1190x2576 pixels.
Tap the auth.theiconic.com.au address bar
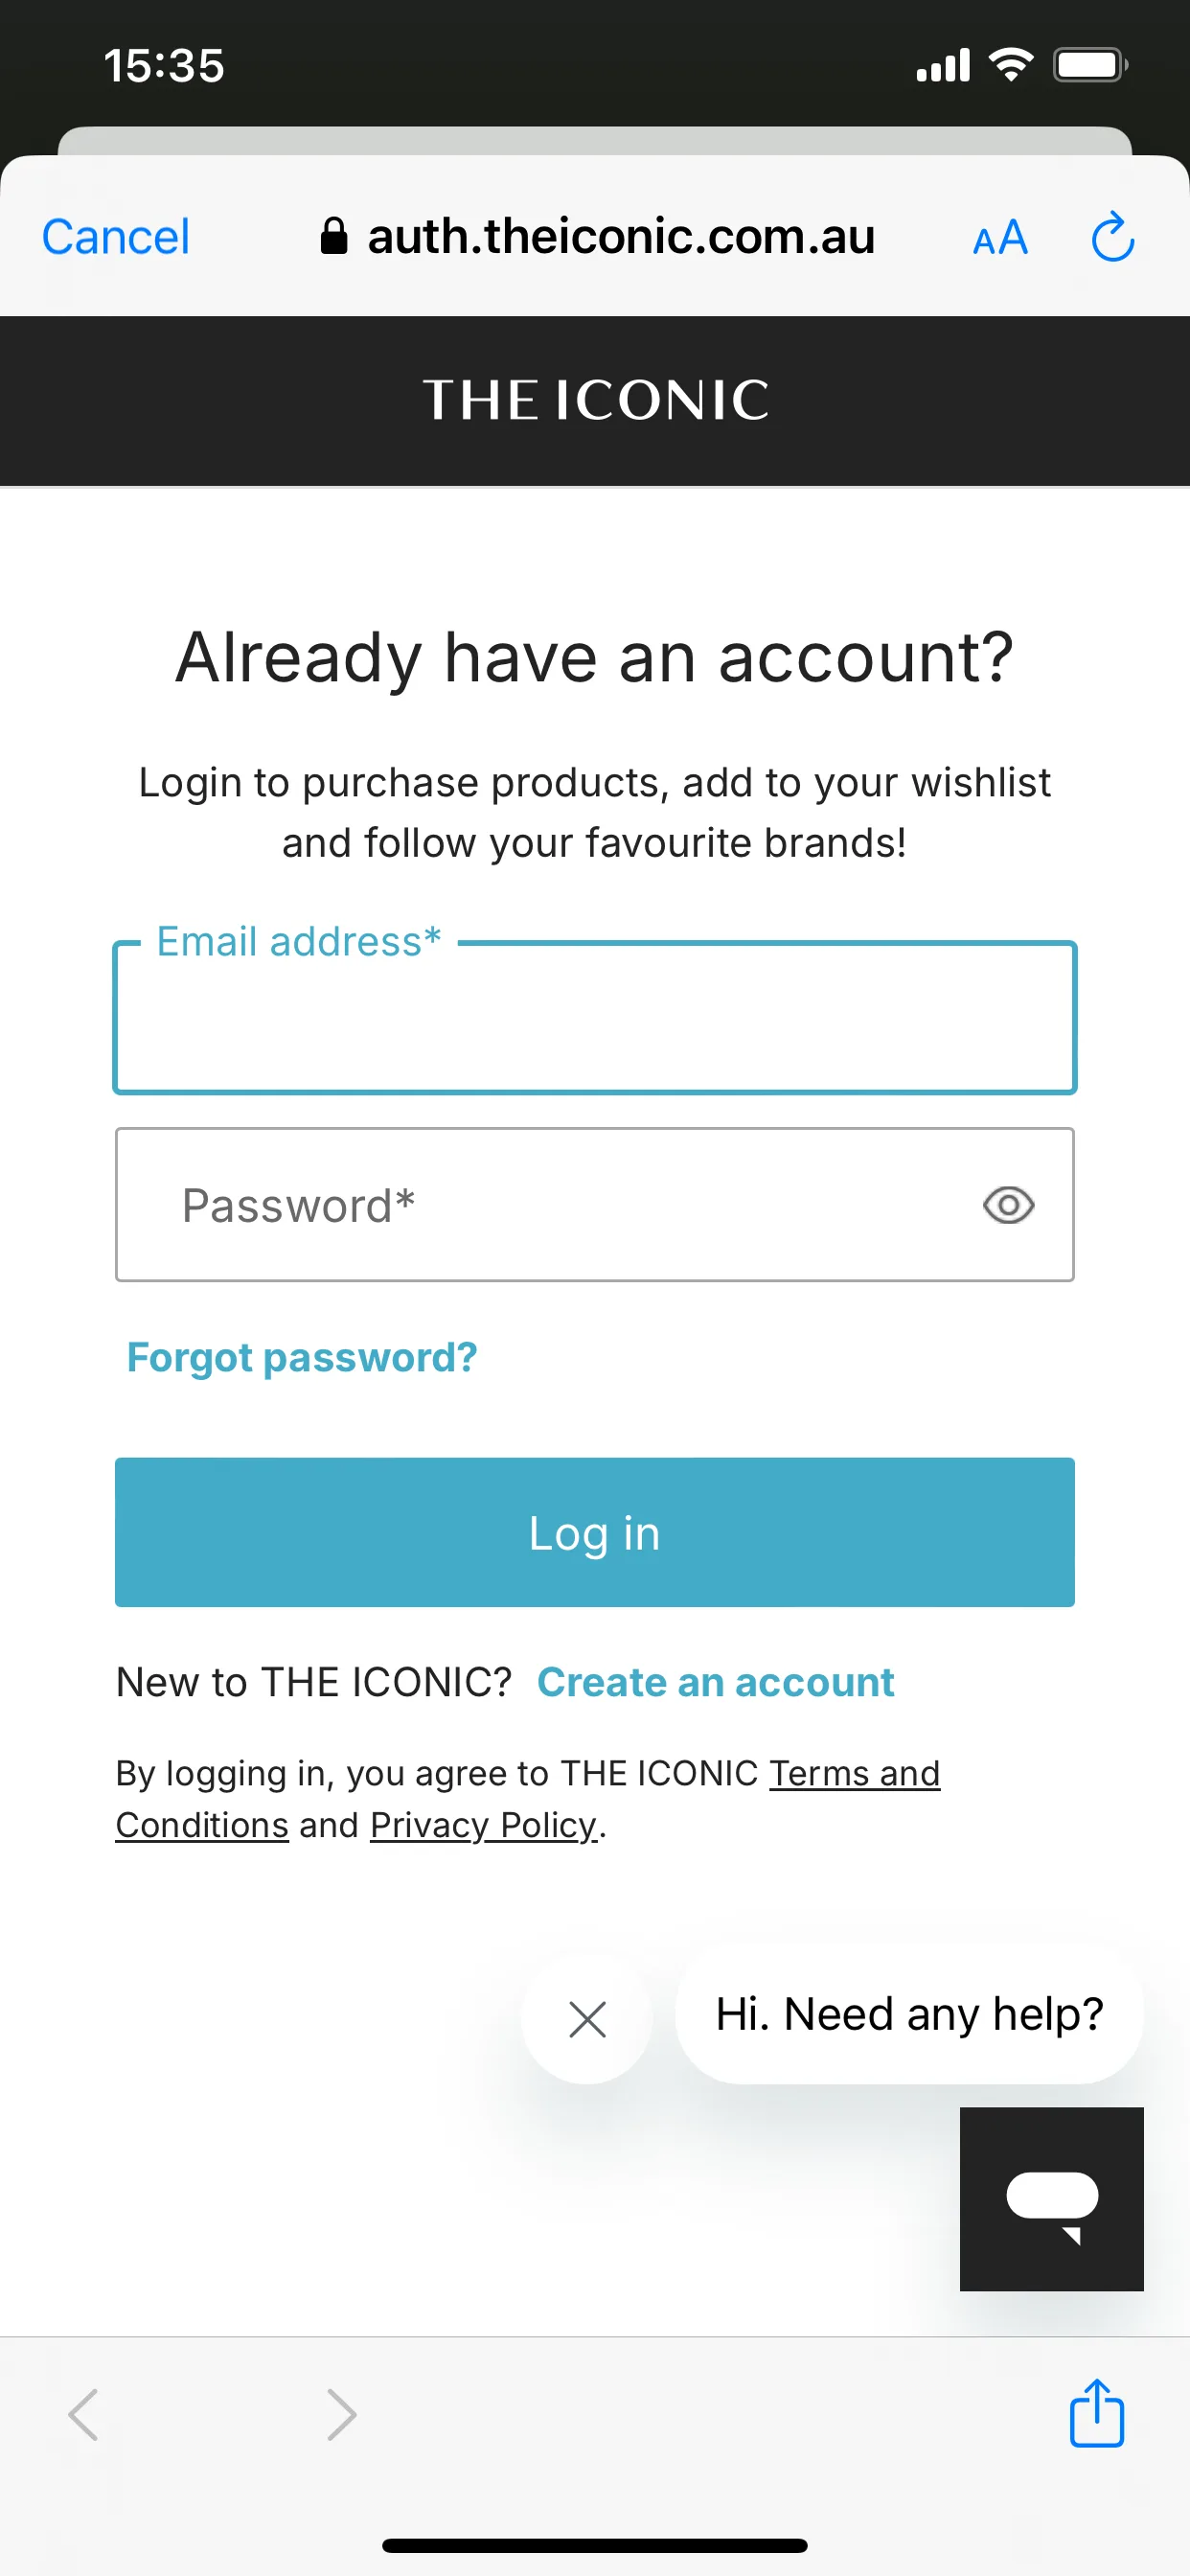(x=598, y=237)
